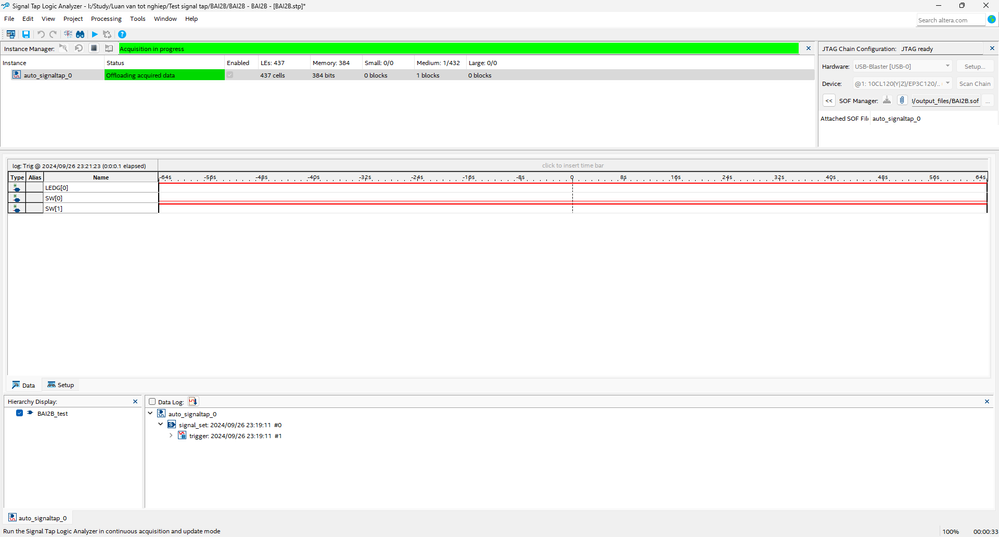This screenshot has width=999, height=537.
Task: Click the BAI2B_test hierarchy node icon
Action: coord(29,413)
